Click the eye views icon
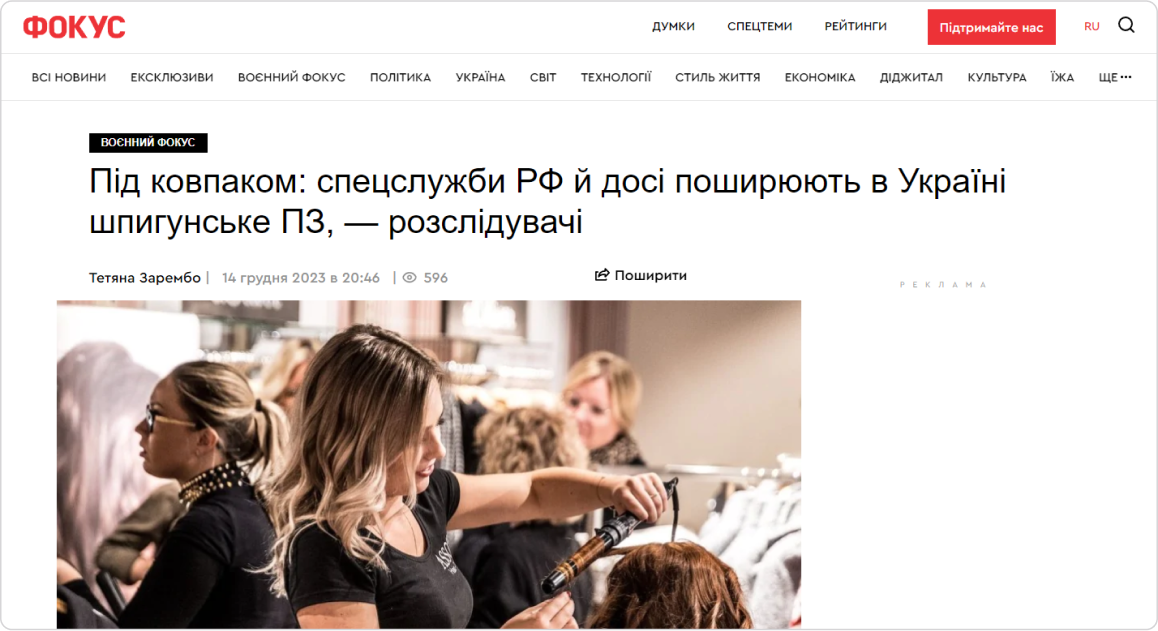 click(410, 278)
